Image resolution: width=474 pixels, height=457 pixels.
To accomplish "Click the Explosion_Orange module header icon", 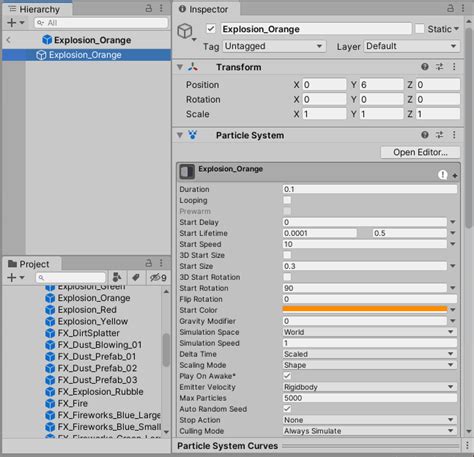I will pyautogui.click(x=187, y=172).
